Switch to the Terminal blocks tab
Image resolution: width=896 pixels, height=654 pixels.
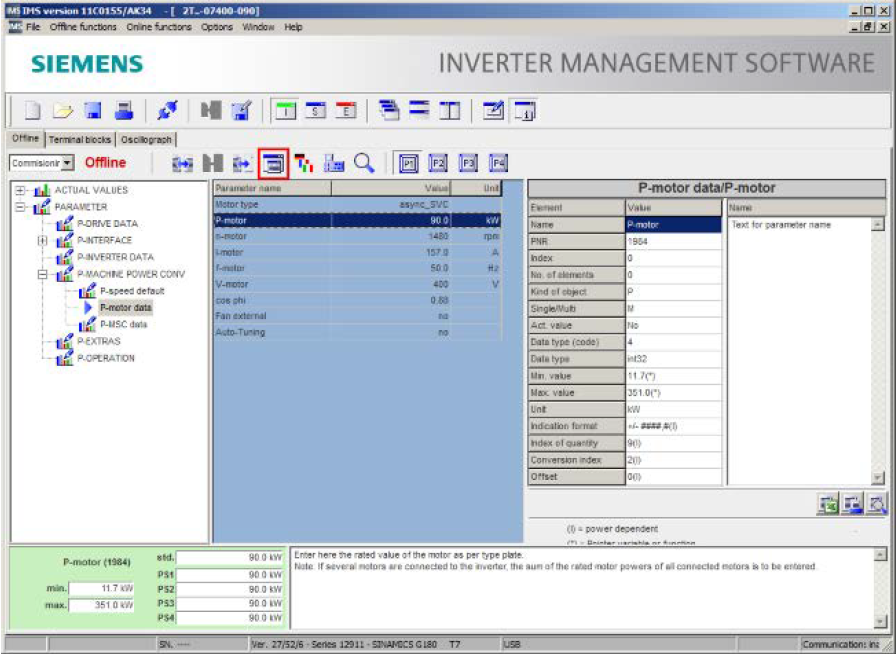click(79, 139)
